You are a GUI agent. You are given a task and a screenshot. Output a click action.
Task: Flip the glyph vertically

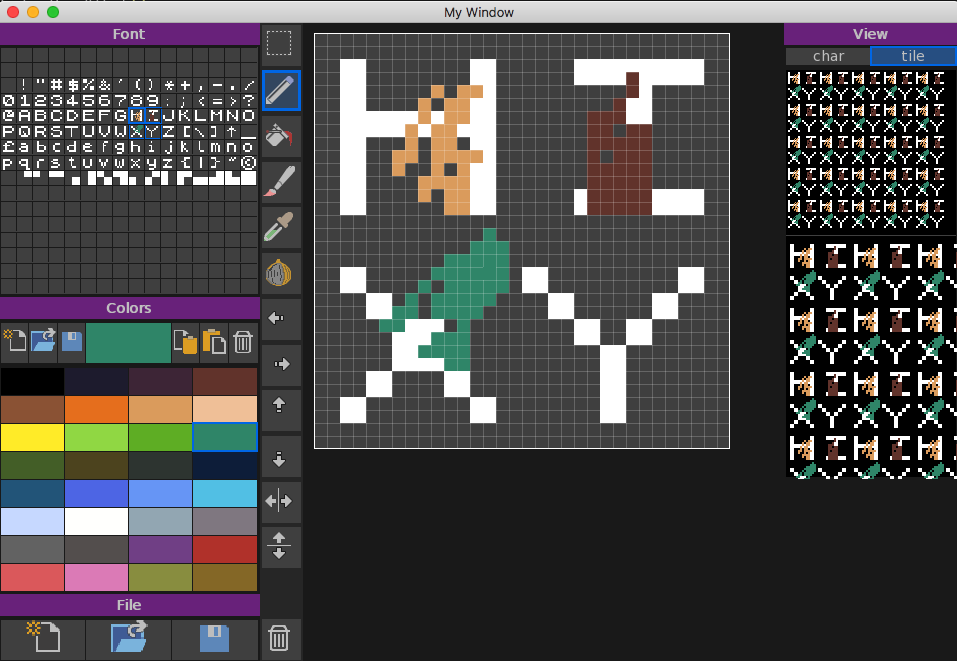(280, 547)
